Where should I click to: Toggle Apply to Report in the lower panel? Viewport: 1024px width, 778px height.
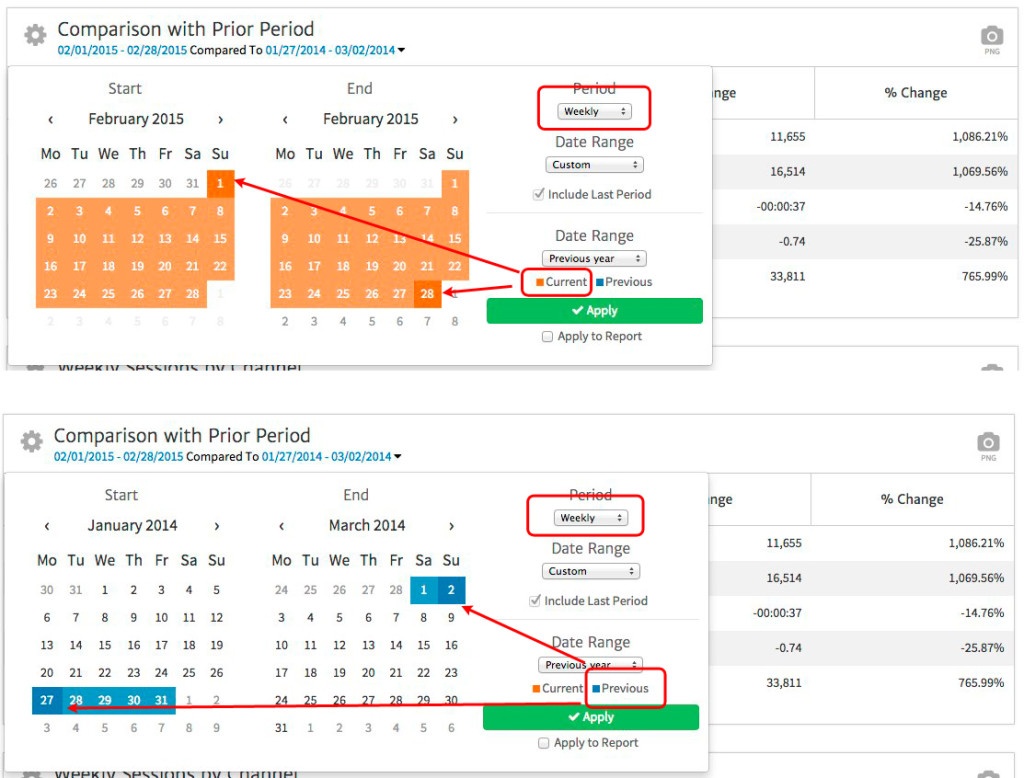click(543, 742)
